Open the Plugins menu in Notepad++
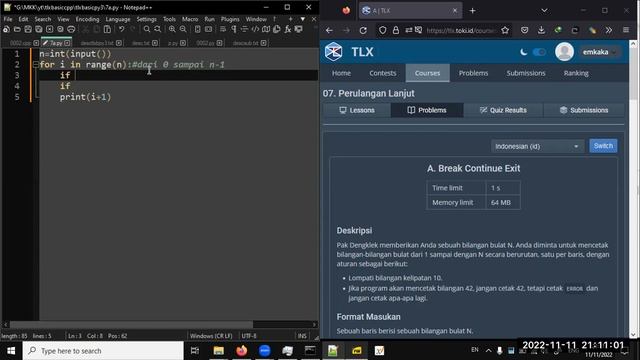640x360 pixels. [x=230, y=19]
